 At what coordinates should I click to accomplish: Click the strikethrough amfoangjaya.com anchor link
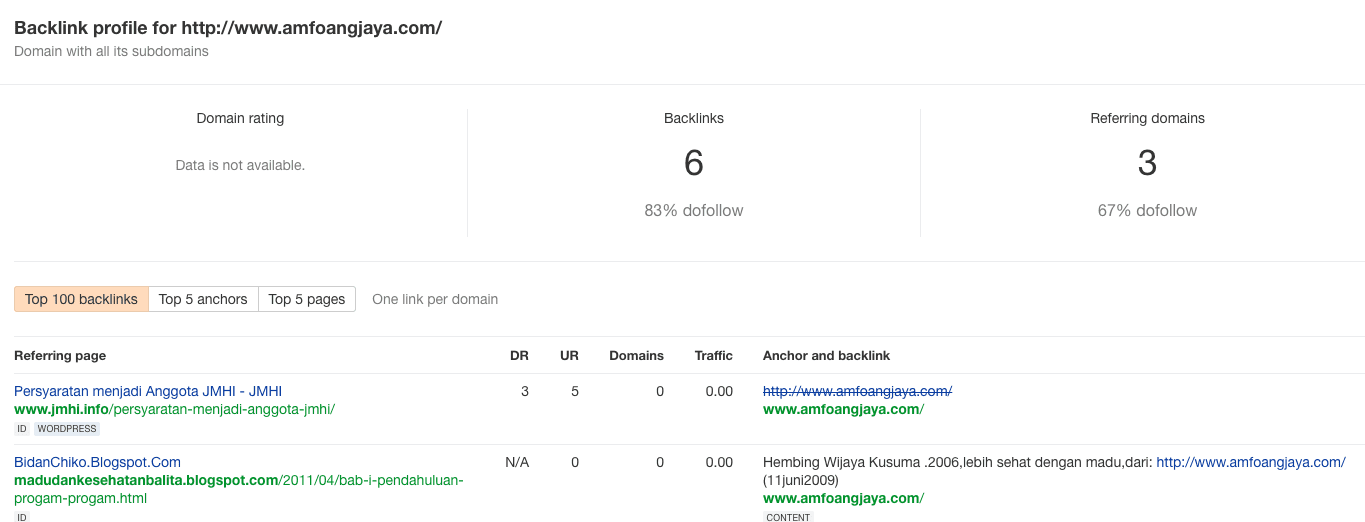click(857, 391)
